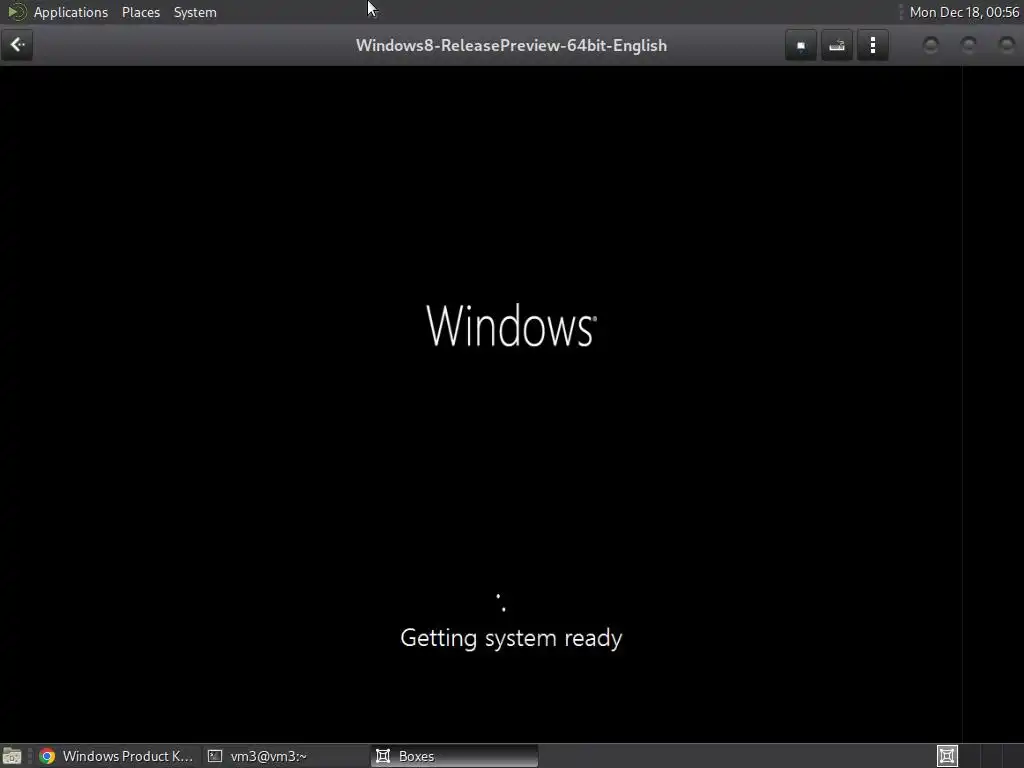Click the middle round Boxes window-control button
Viewport: 1024px width, 768px height.
(968, 45)
